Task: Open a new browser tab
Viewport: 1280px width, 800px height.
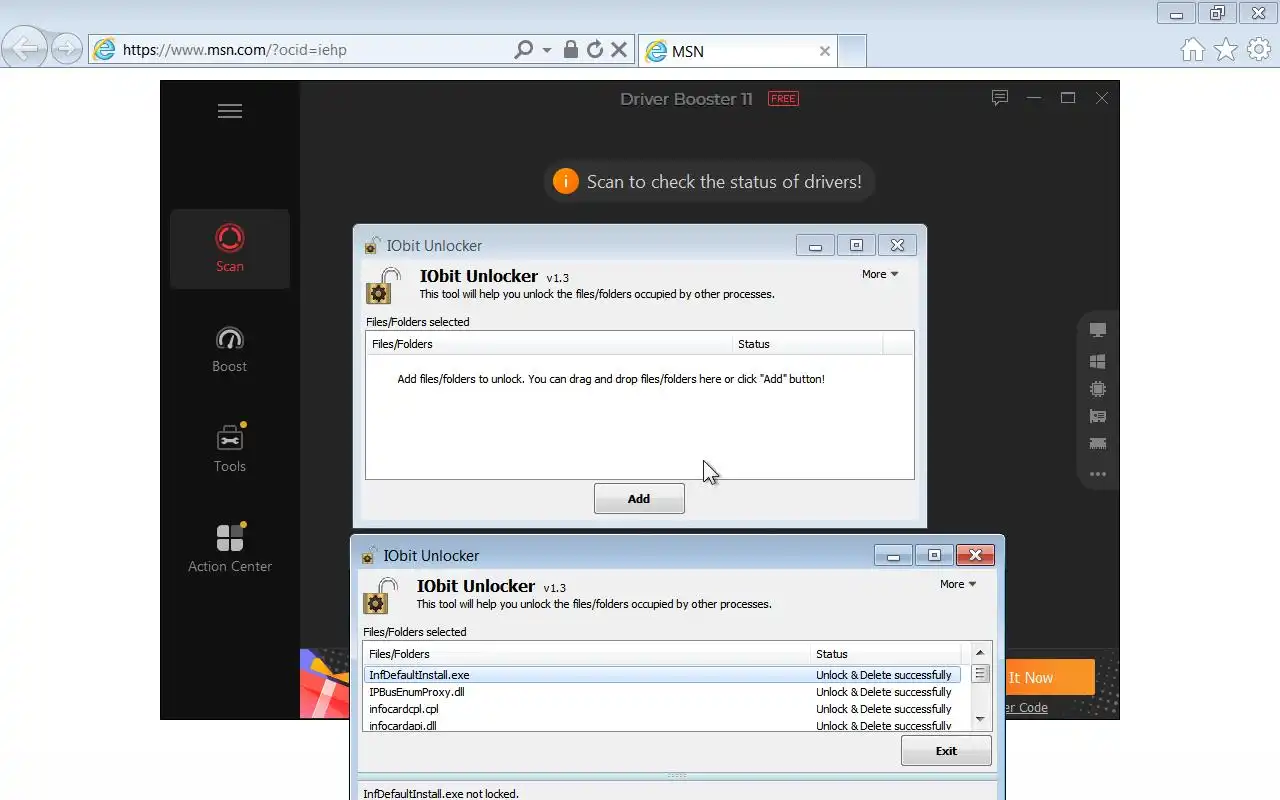Action: (x=852, y=51)
